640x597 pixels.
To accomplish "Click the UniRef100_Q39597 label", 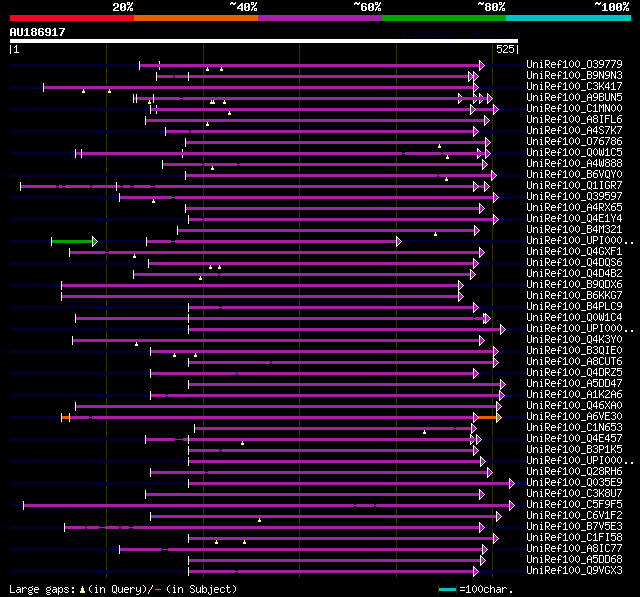I will [x=574, y=197].
